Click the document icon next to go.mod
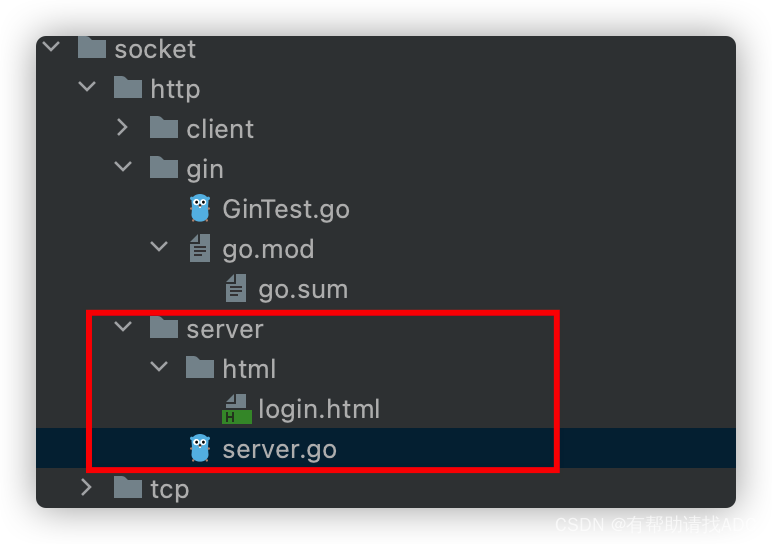This screenshot has width=772, height=544. 200,248
